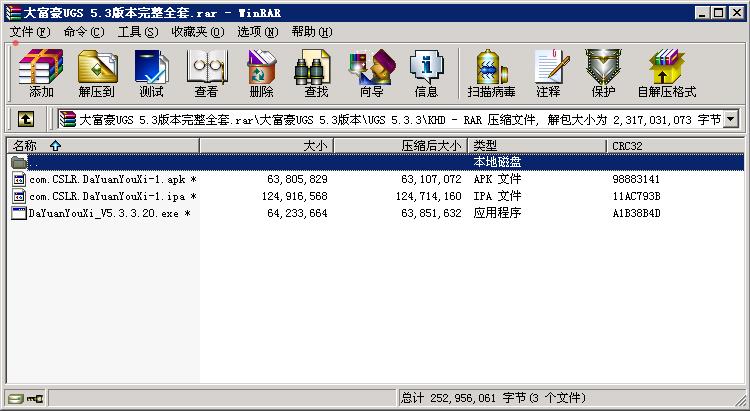Click icon of DaYuanYouXi_V5.3.3.20.exe file

19,213
